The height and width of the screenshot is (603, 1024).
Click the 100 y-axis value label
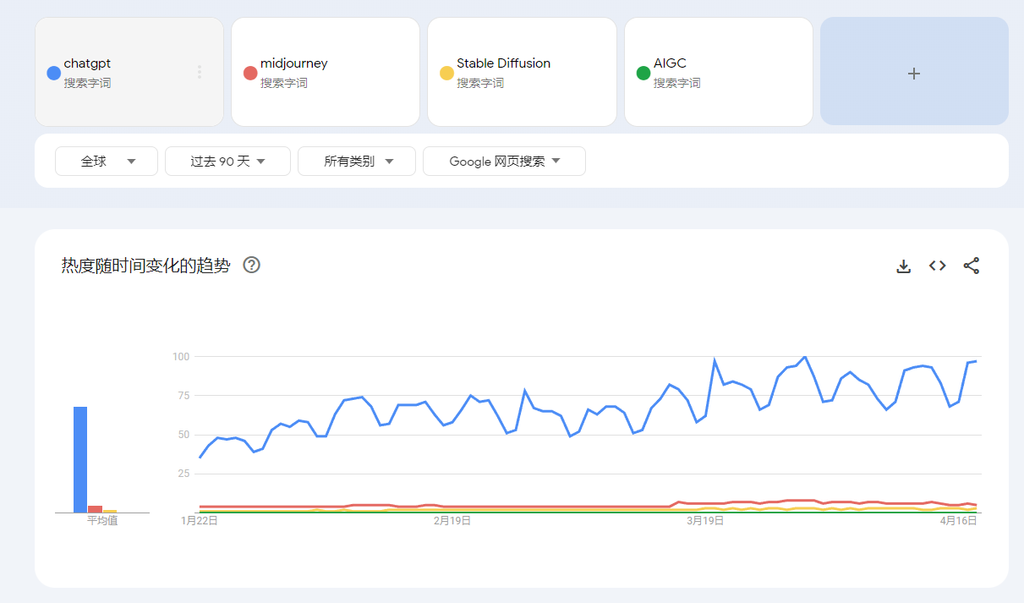181,357
